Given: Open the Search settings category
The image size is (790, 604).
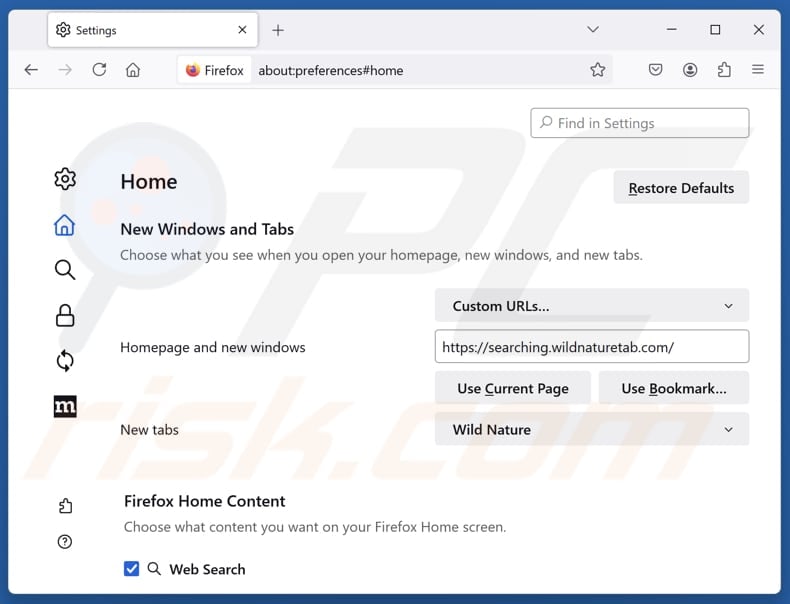Looking at the screenshot, I should (x=65, y=270).
